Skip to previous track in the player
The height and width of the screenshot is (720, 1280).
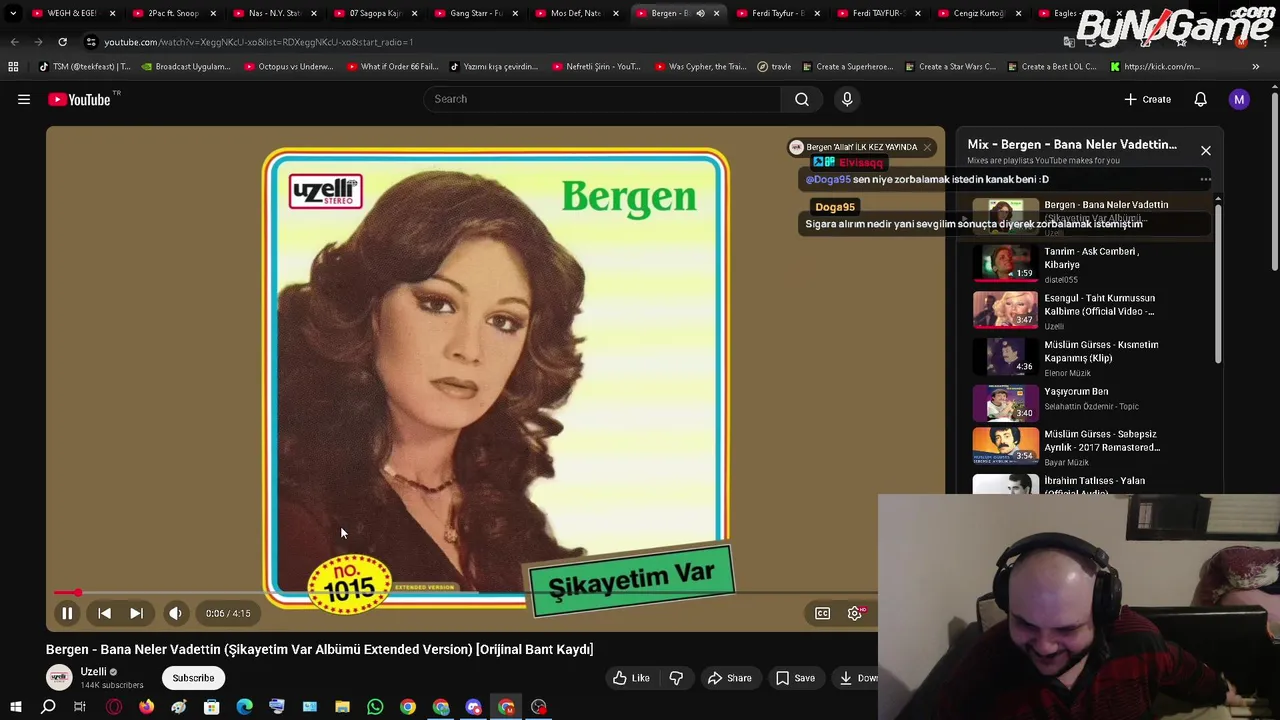click(104, 613)
